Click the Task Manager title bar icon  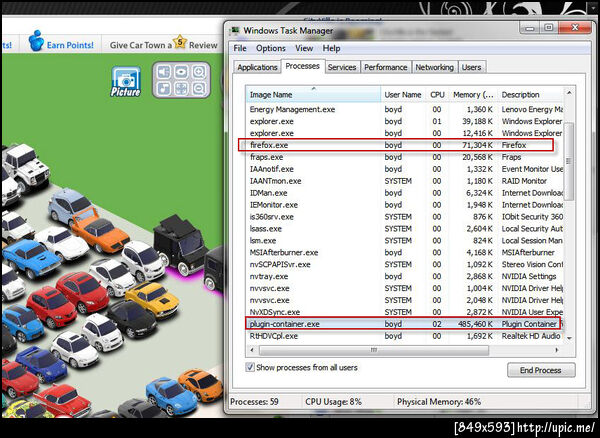point(235,31)
